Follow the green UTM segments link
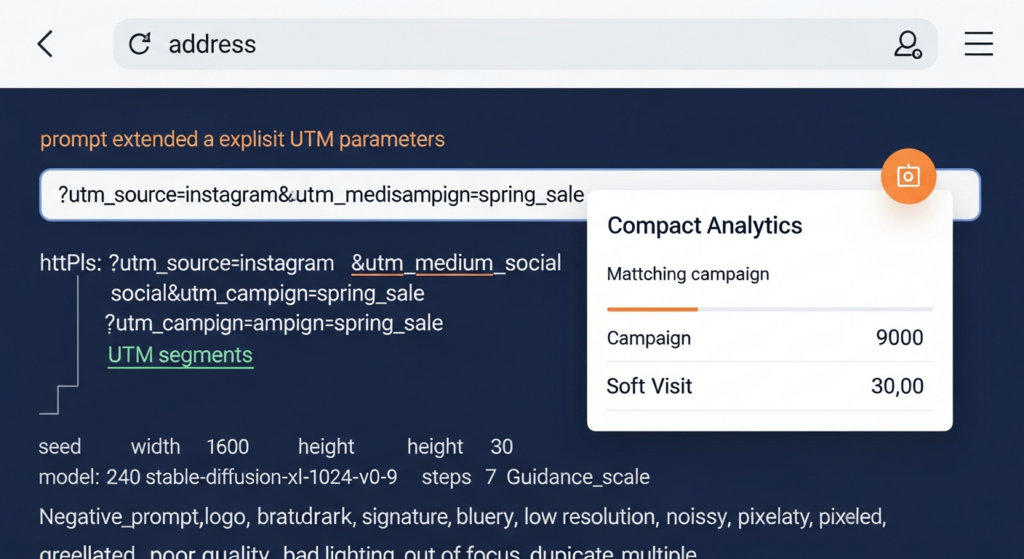The image size is (1024, 559). point(180,355)
